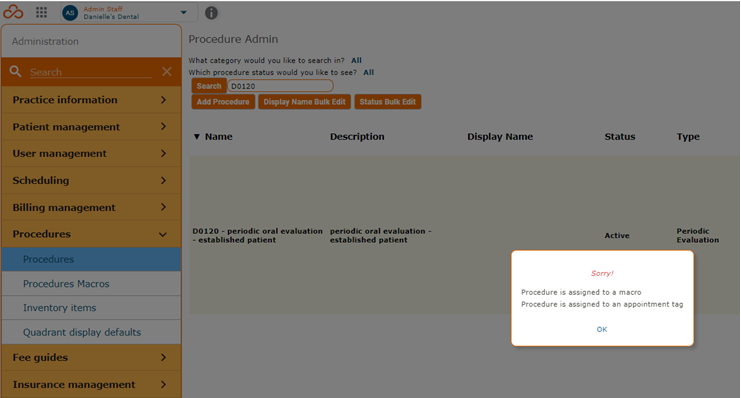741x398 pixels.
Task: Click the sidebar search magnifier icon
Action: [16, 71]
